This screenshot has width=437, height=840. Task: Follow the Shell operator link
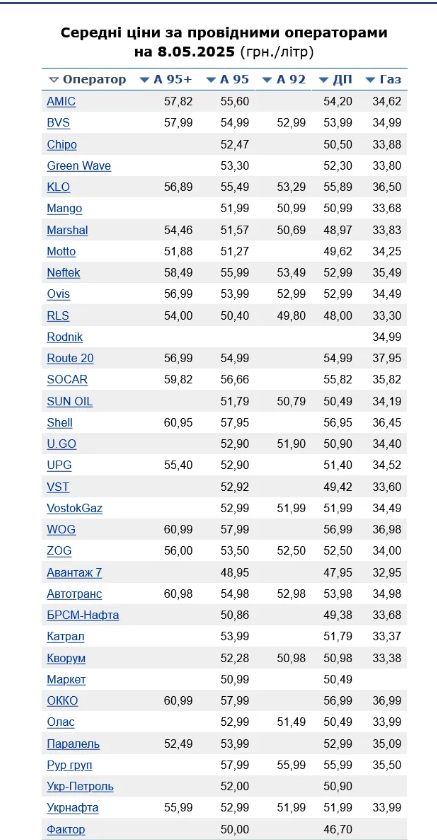click(59, 423)
